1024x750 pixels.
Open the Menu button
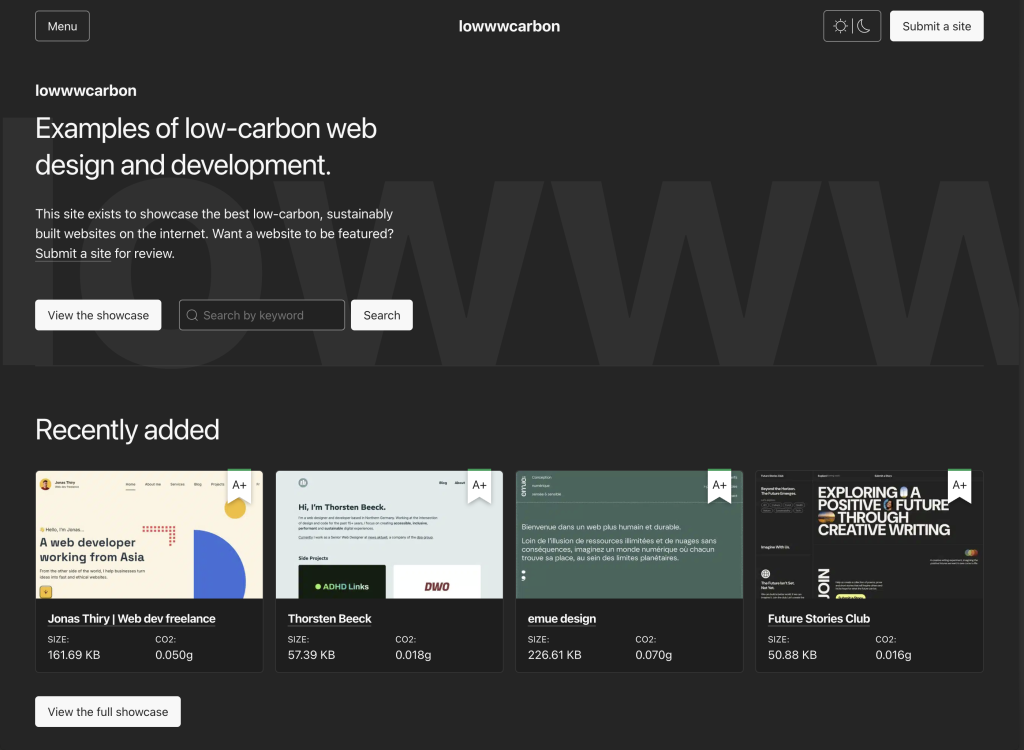pos(62,26)
